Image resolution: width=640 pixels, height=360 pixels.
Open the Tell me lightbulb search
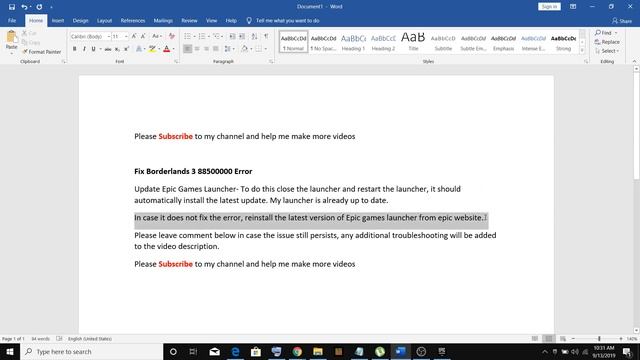click(249, 20)
